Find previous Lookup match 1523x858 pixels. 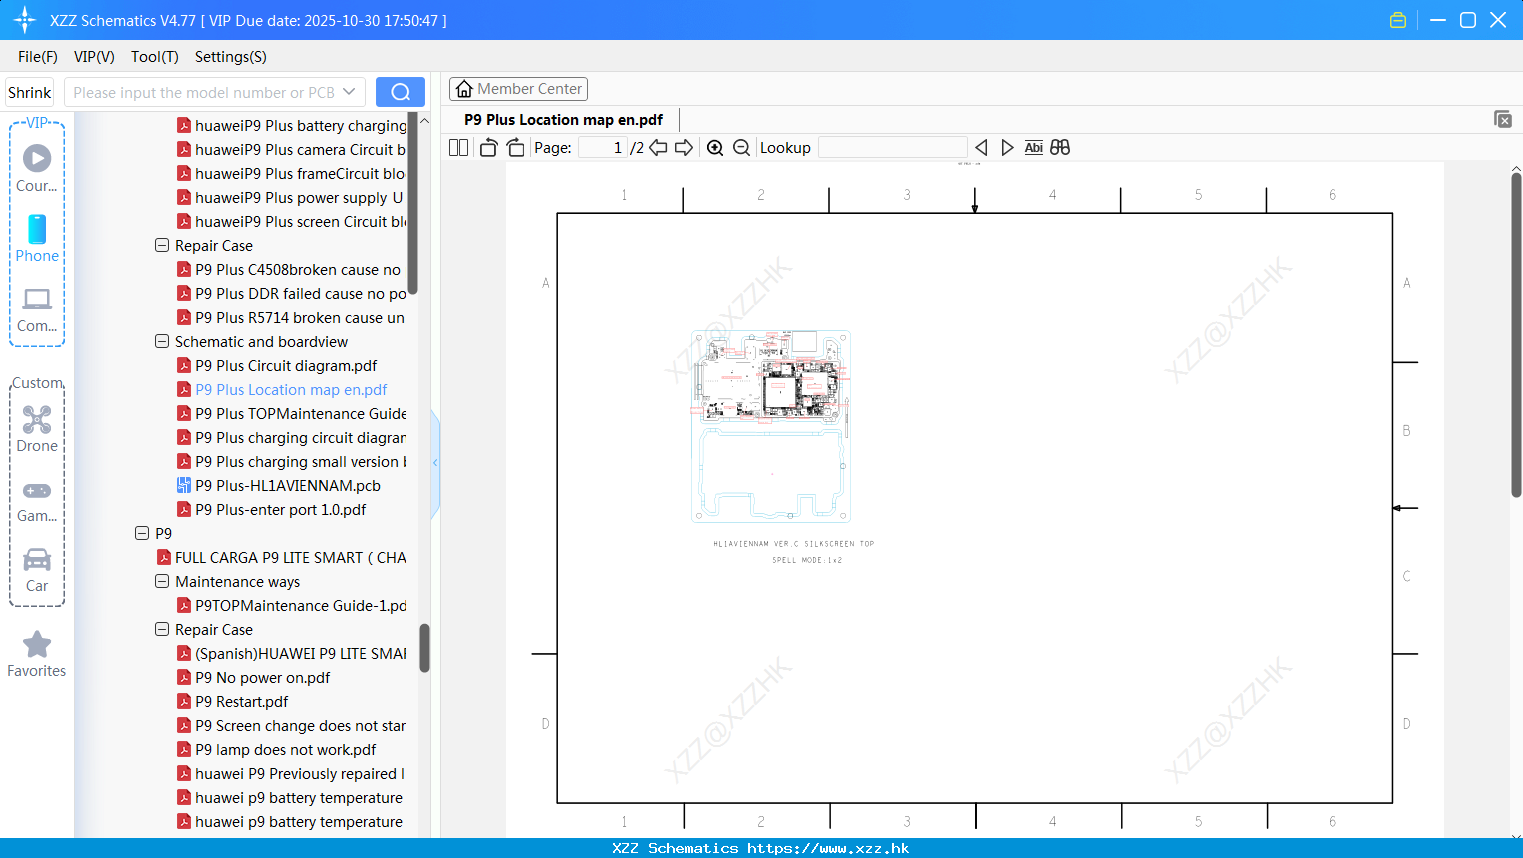click(x=981, y=148)
